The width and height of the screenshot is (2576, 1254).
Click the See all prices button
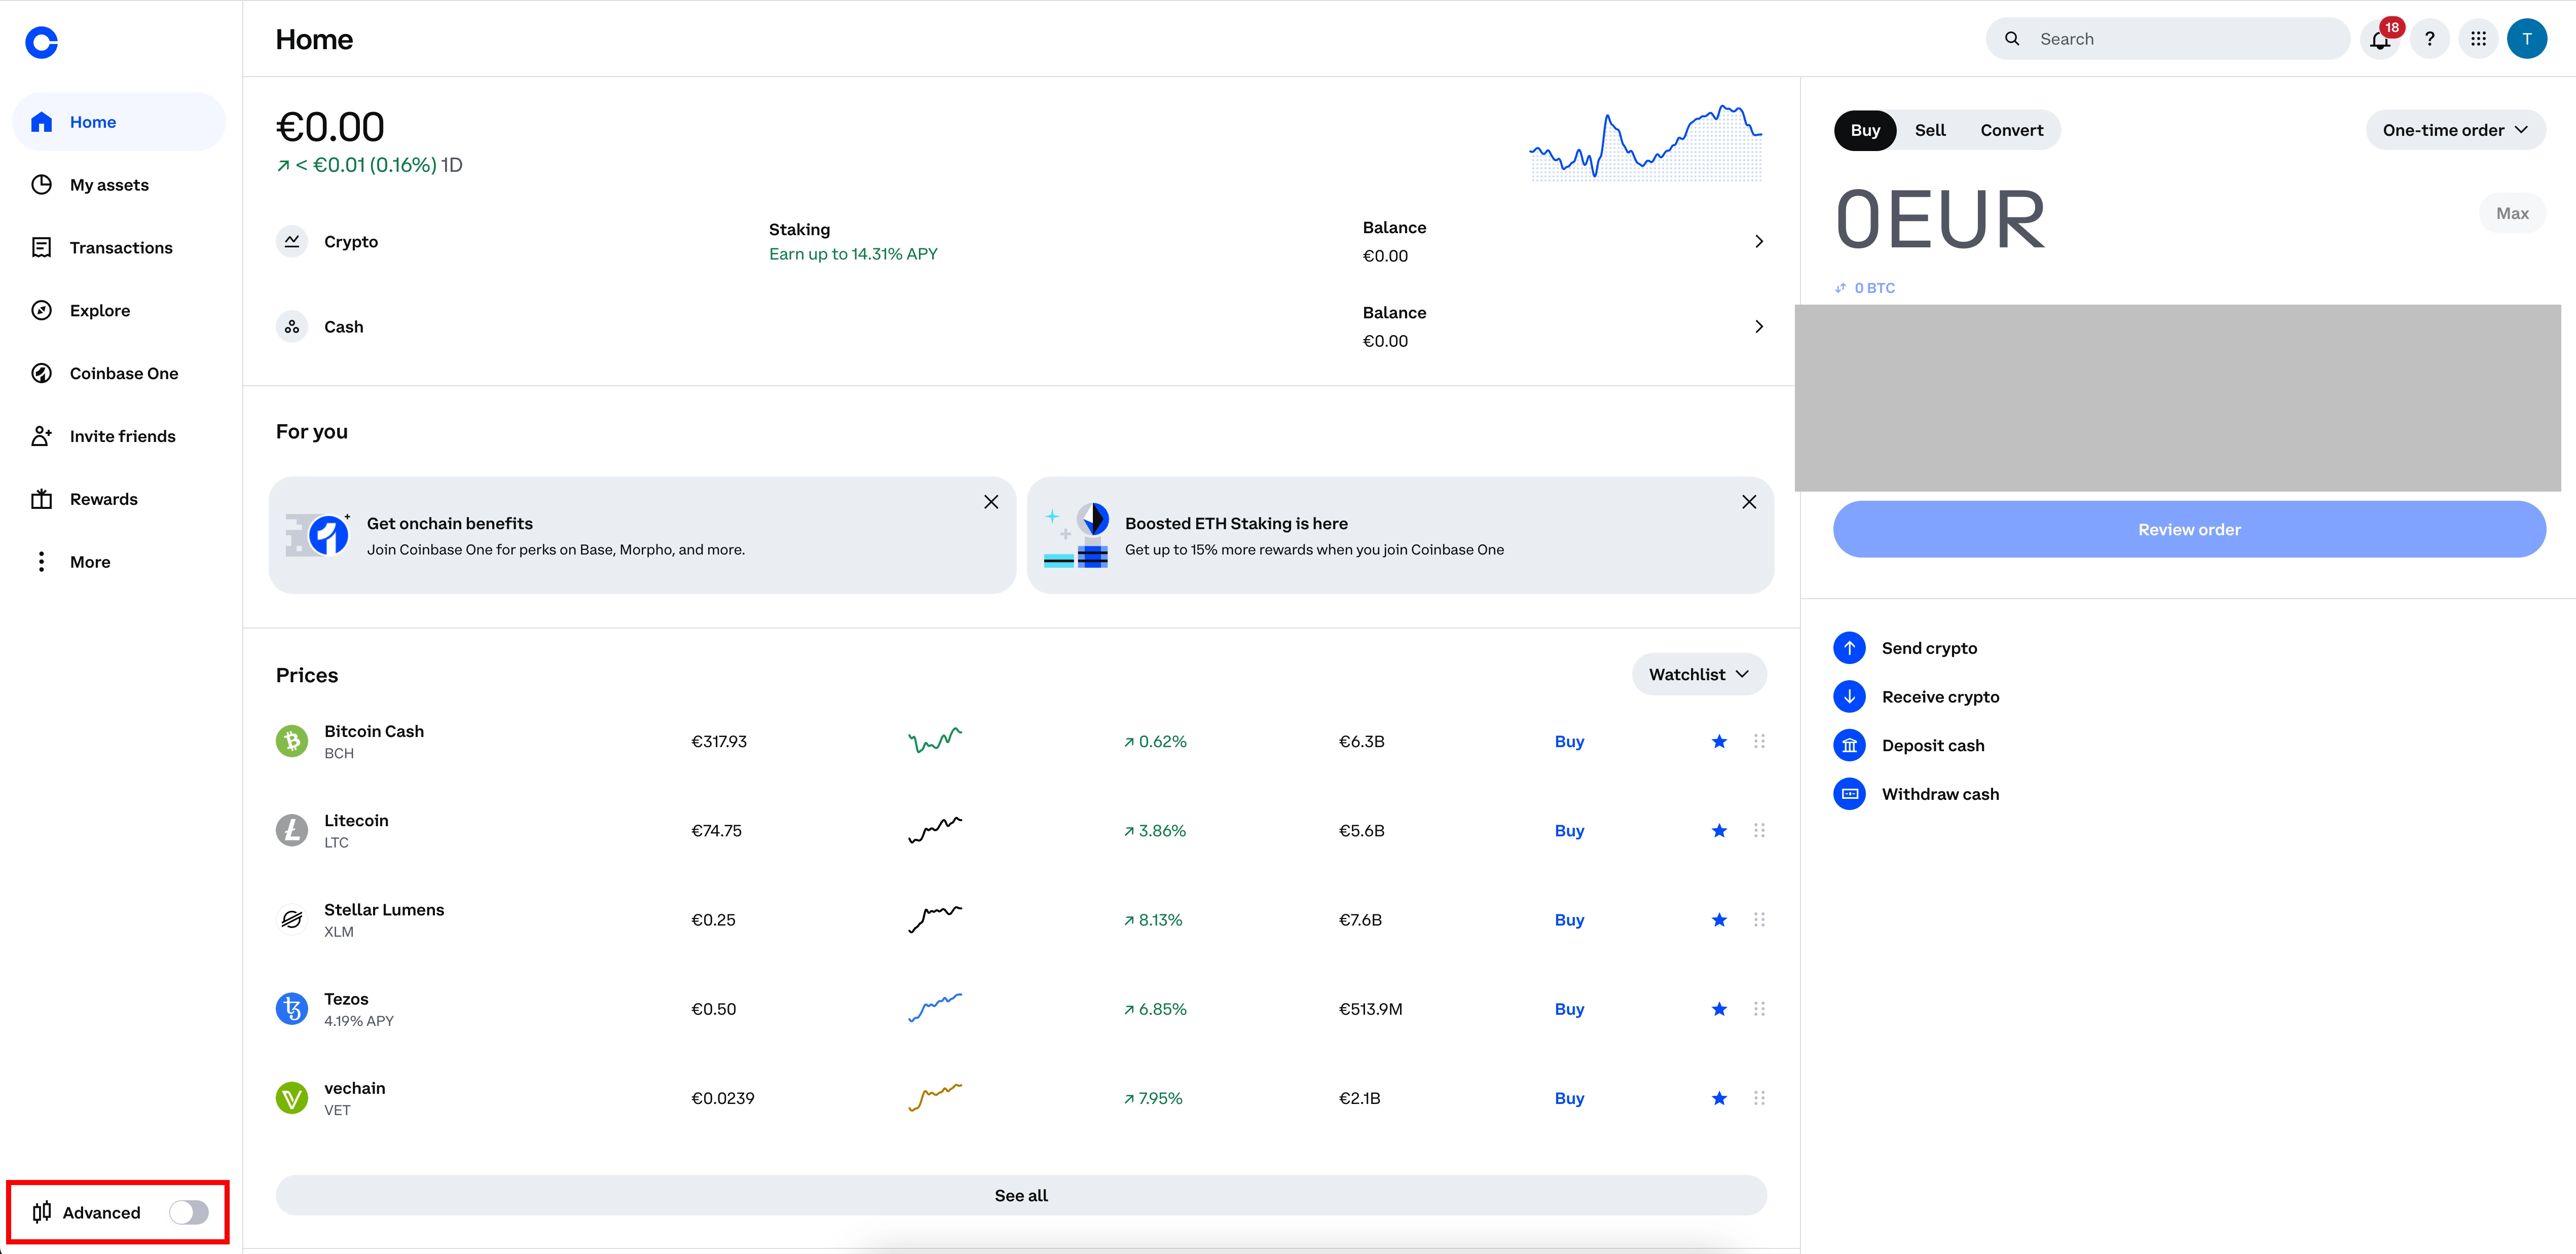(x=1021, y=1195)
